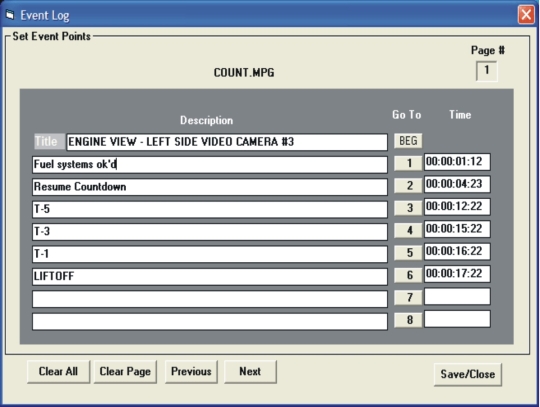This screenshot has height=407, width=540.
Task: Click the time field 00:00:01:12
Action: pos(457,162)
